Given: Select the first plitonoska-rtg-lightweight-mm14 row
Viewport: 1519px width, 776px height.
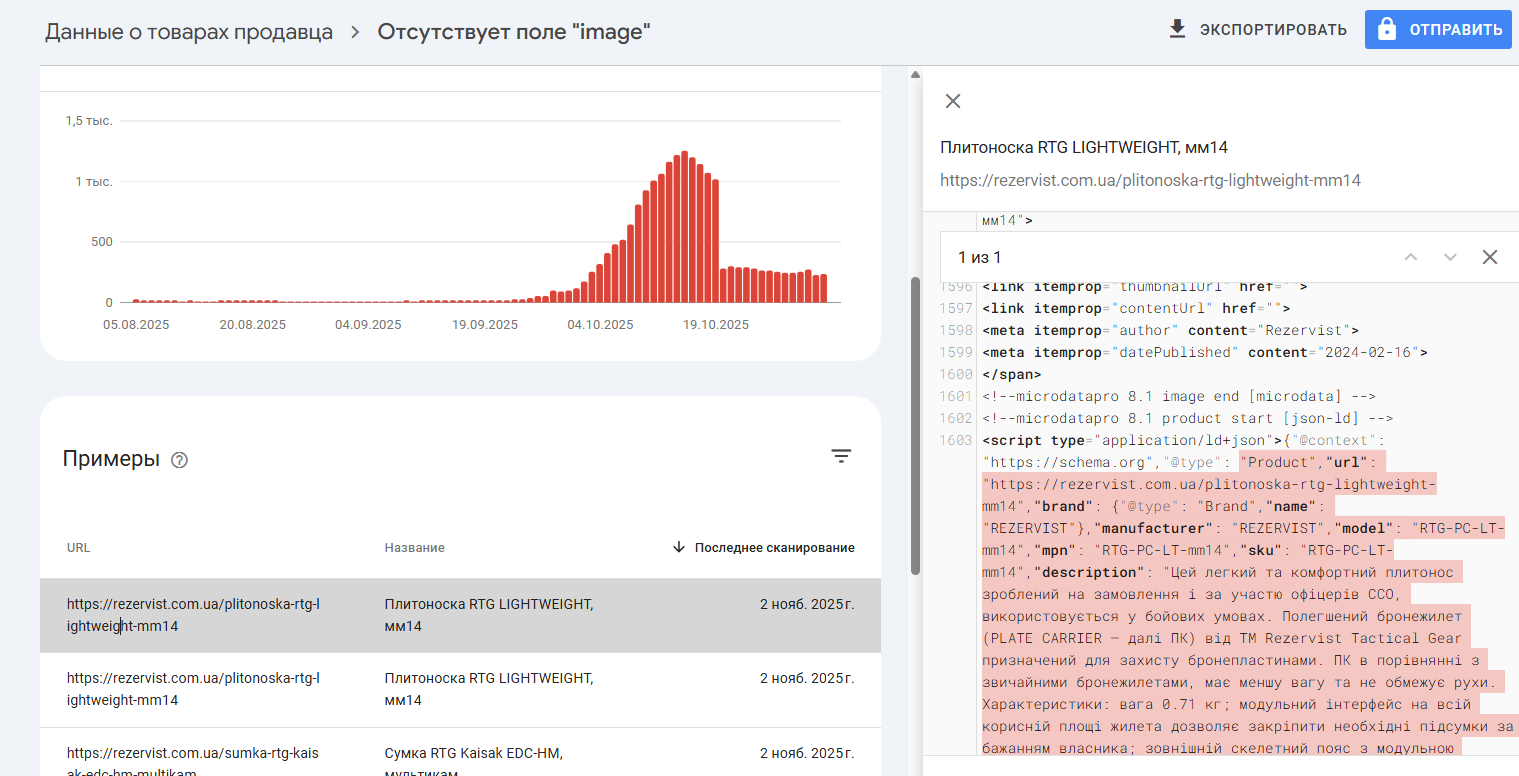Looking at the screenshot, I should tap(460, 615).
